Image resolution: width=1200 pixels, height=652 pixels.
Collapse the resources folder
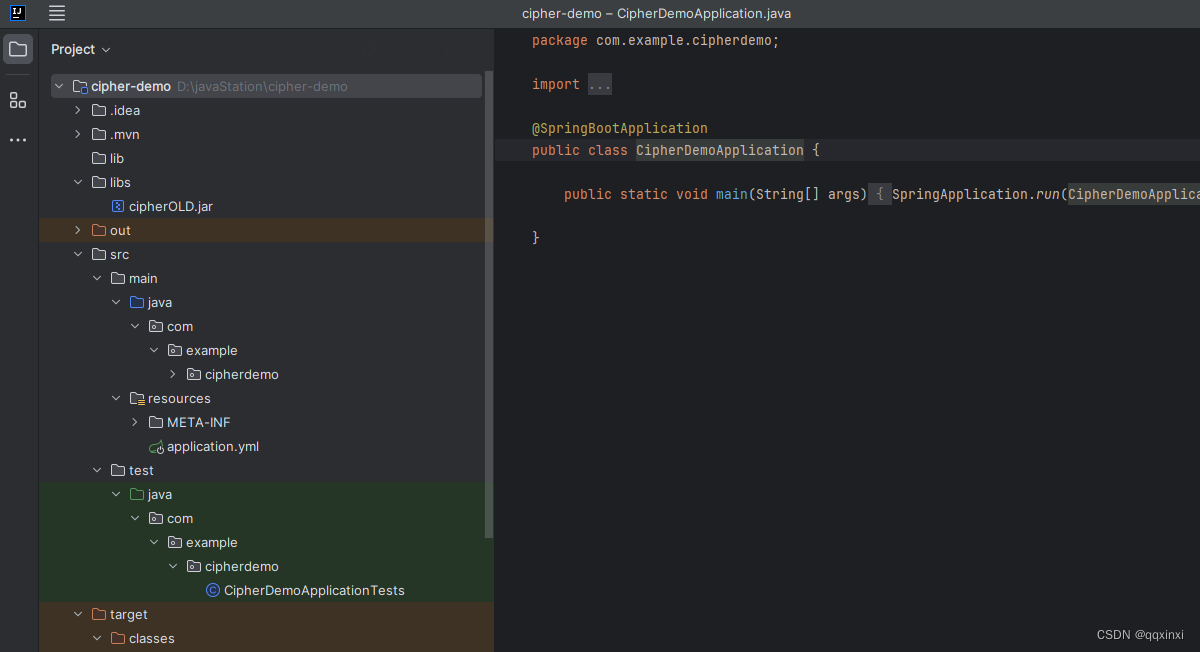pos(116,398)
